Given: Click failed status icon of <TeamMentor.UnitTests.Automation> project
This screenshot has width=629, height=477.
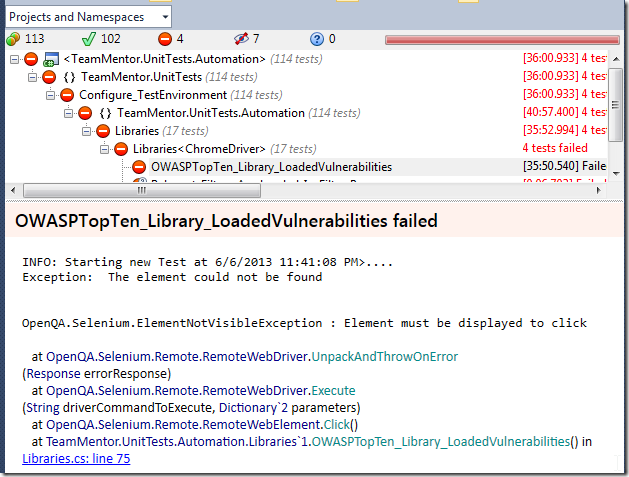Looking at the screenshot, I should (x=31, y=59).
